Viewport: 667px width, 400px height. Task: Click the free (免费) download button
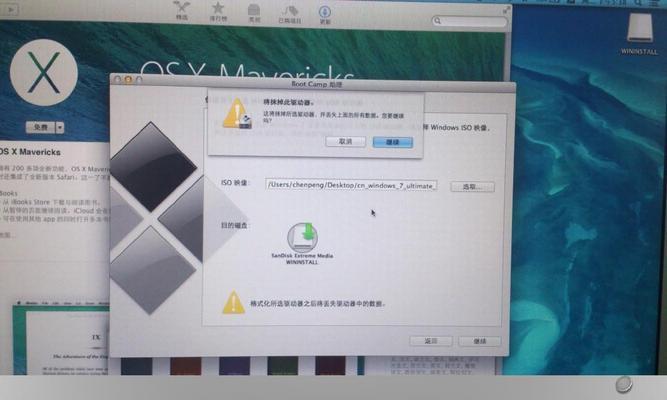pos(41,127)
